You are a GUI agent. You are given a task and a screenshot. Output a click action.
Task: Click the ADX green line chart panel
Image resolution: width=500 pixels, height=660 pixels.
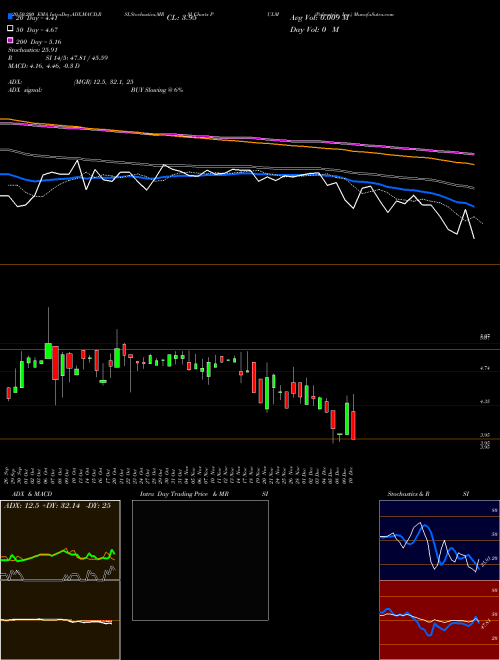[60, 540]
